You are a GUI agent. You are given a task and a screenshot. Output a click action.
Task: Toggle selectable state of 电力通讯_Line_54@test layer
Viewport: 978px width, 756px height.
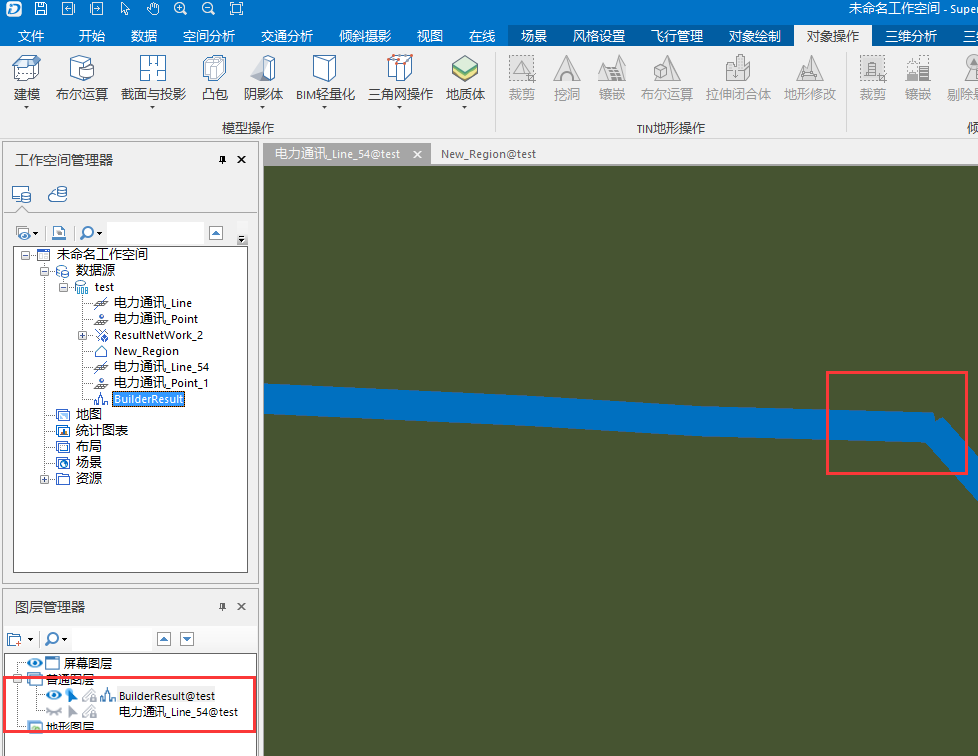[72, 712]
